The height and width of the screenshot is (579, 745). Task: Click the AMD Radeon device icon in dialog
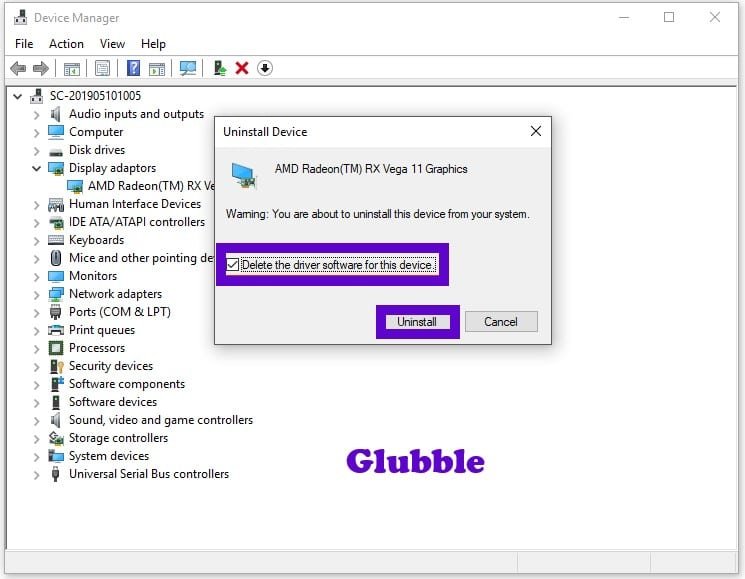(x=244, y=176)
